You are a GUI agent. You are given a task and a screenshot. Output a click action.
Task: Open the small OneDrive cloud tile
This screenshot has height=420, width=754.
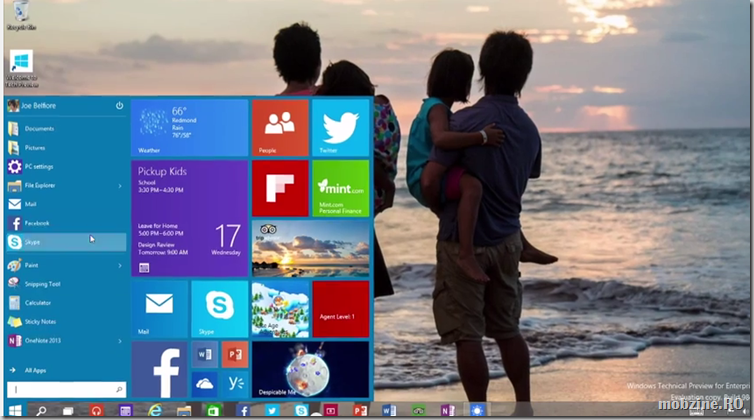pos(204,384)
